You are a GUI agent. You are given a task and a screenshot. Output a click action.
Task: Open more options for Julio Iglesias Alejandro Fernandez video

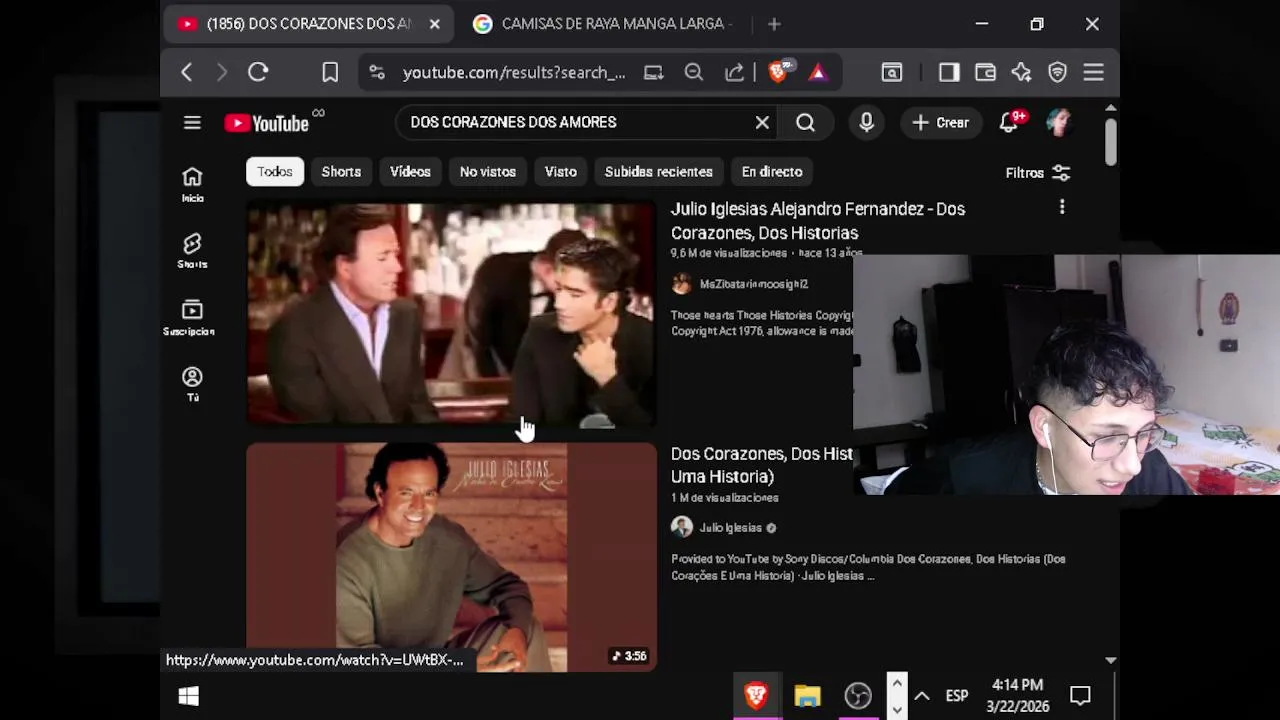point(1062,207)
